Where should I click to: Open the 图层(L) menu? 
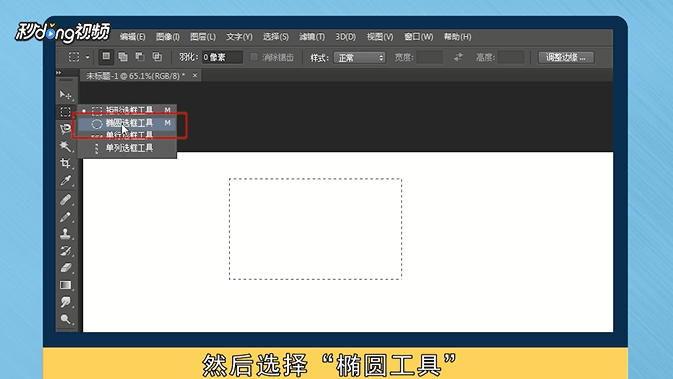point(203,37)
